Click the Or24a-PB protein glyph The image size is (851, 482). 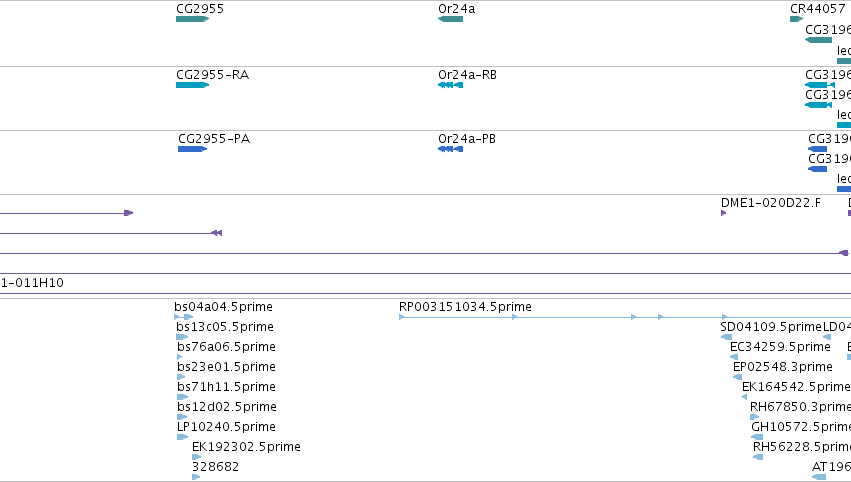coord(450,149)
